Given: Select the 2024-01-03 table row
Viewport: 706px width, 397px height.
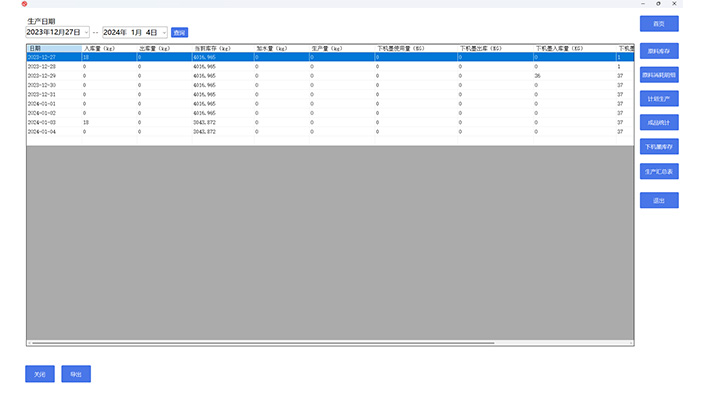Looking at the screenshot, I should point(330,122).
